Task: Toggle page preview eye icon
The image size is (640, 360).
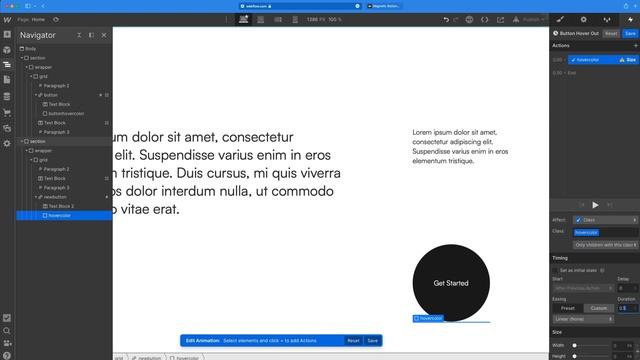Action: [56, 19]
